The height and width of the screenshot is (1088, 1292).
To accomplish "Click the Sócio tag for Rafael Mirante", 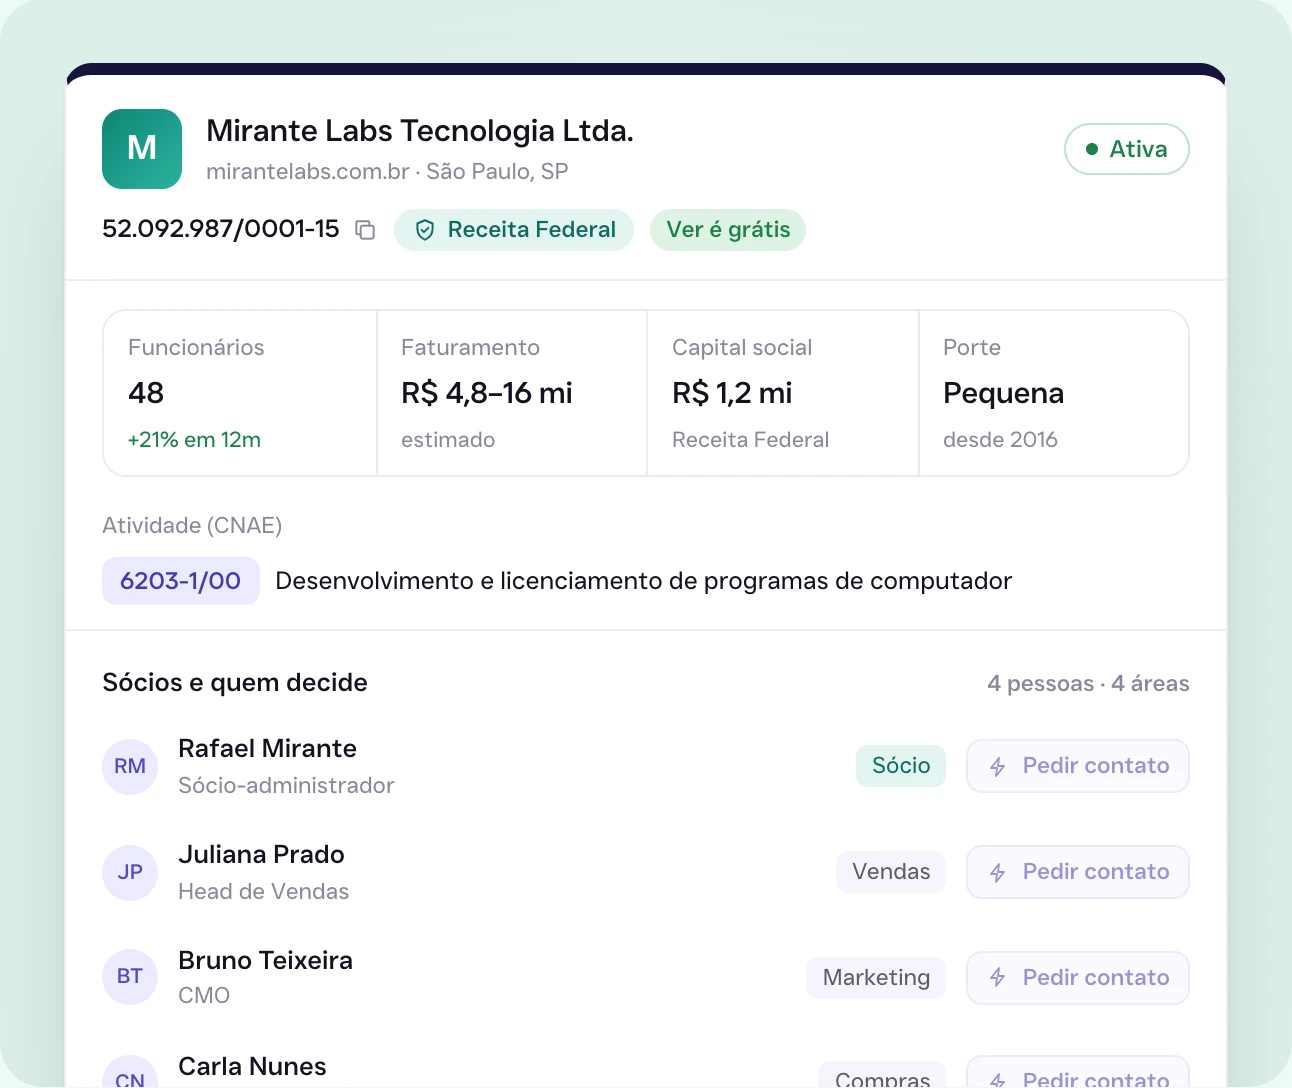I will [x=901, y=766].
